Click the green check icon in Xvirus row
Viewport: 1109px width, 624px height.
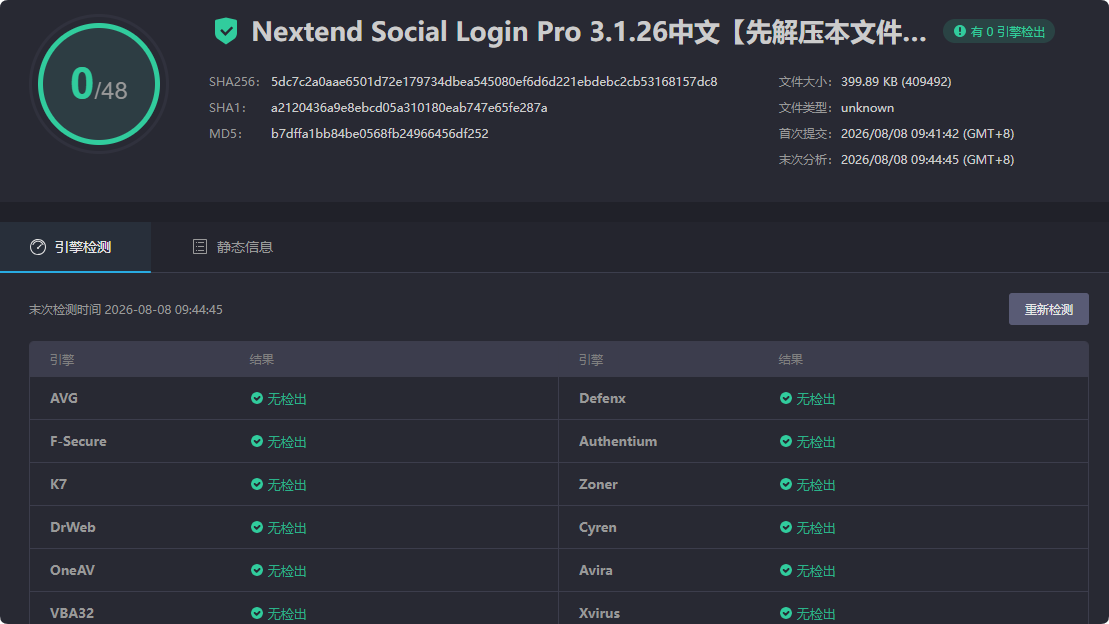(x=786, y=613)
